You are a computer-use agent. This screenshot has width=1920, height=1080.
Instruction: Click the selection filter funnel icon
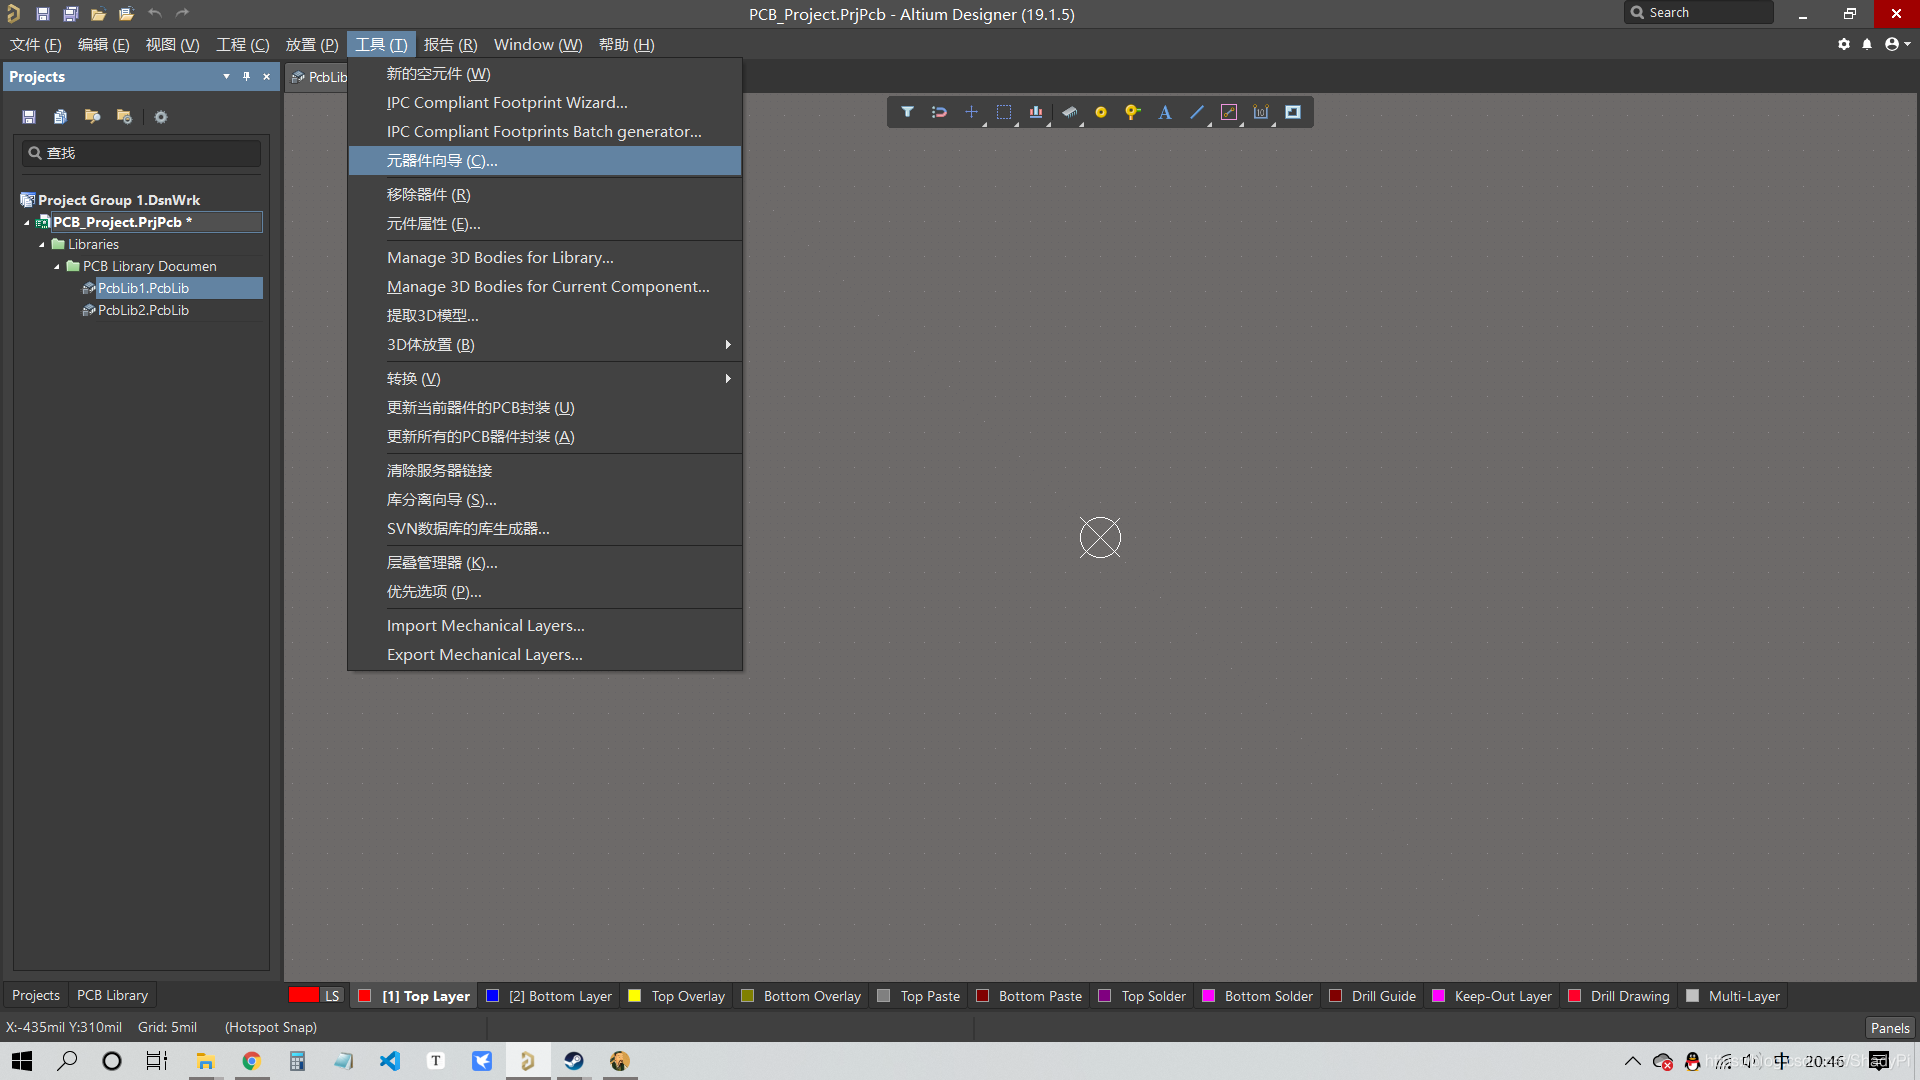pyautogui.click(x=907, y=112)
